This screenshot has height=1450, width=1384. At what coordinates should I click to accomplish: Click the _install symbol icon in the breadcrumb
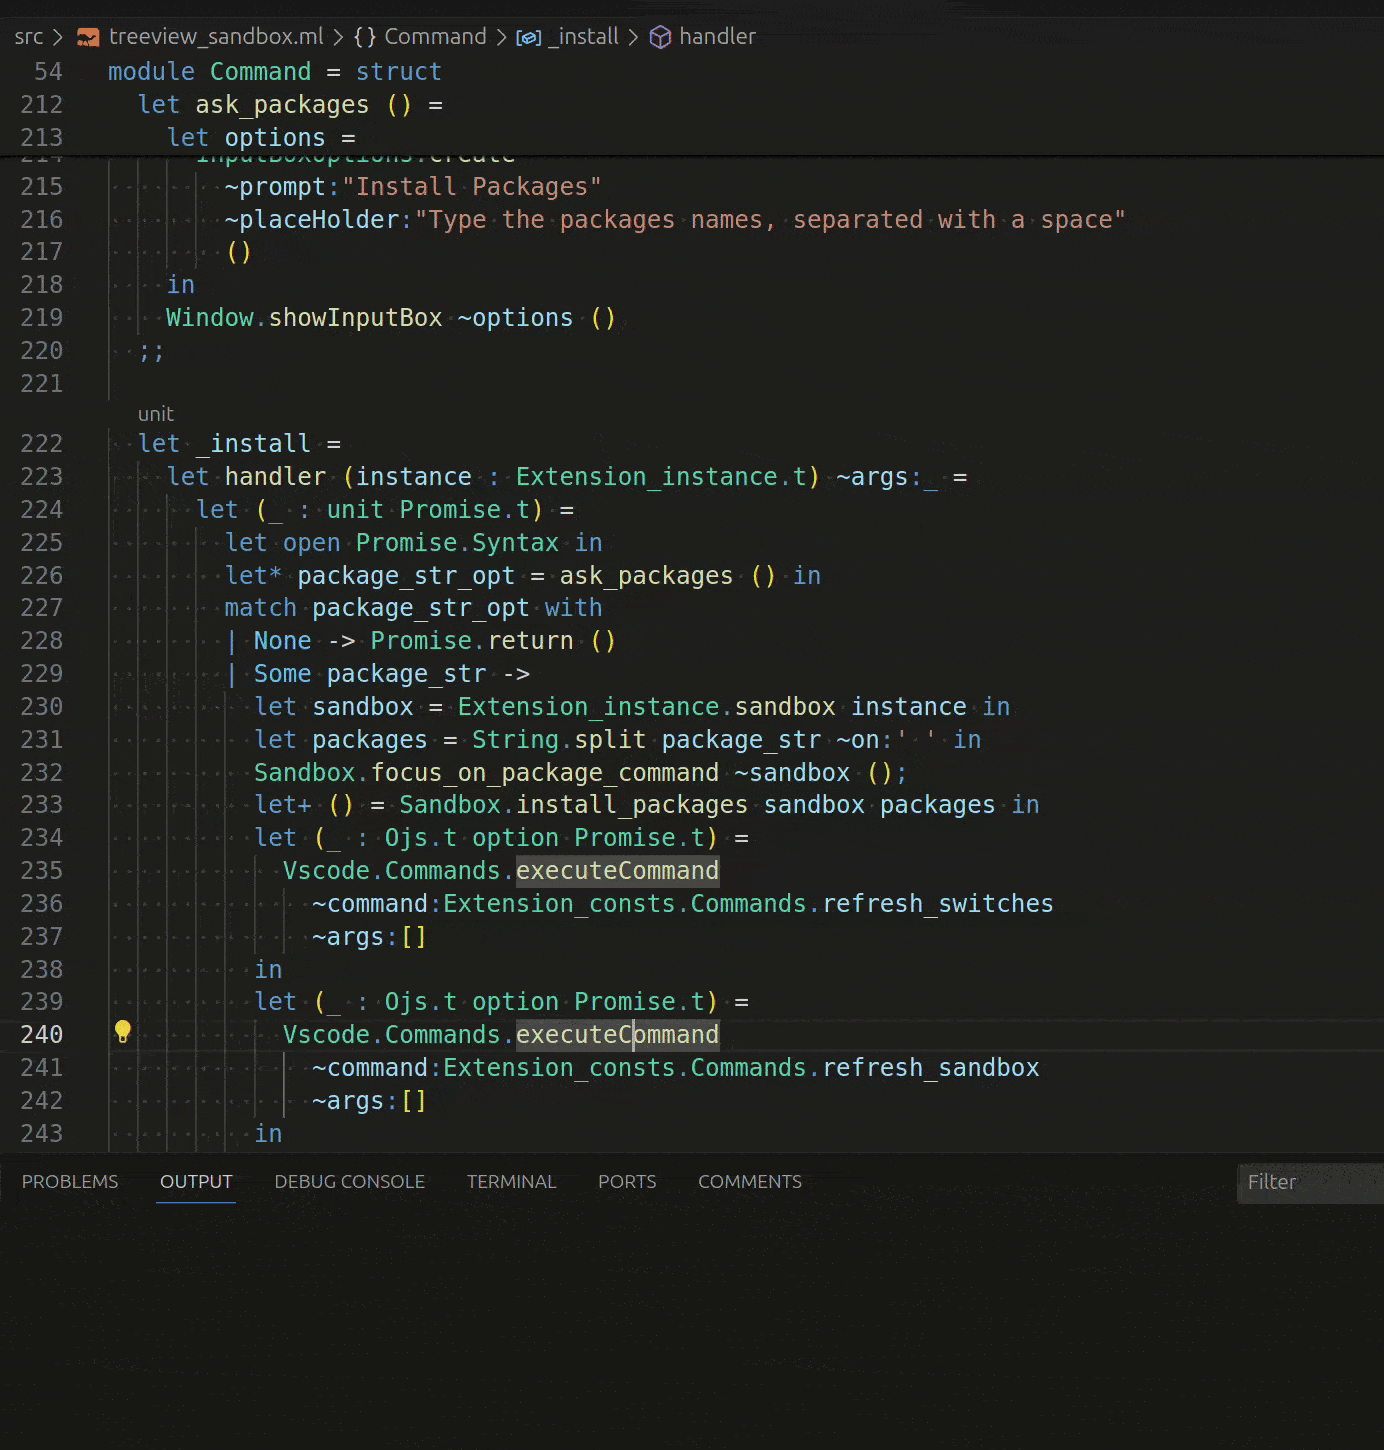click(529, 36)
